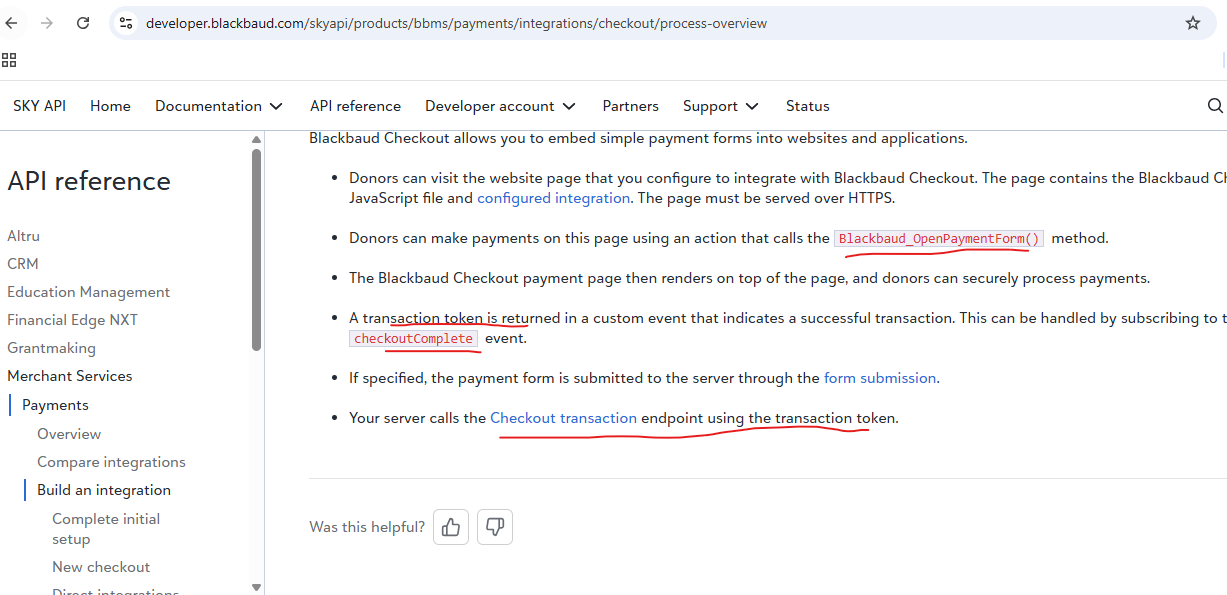Select Grantmaking in the sidebar
1227x595 pixels.
tap(51, 348)
